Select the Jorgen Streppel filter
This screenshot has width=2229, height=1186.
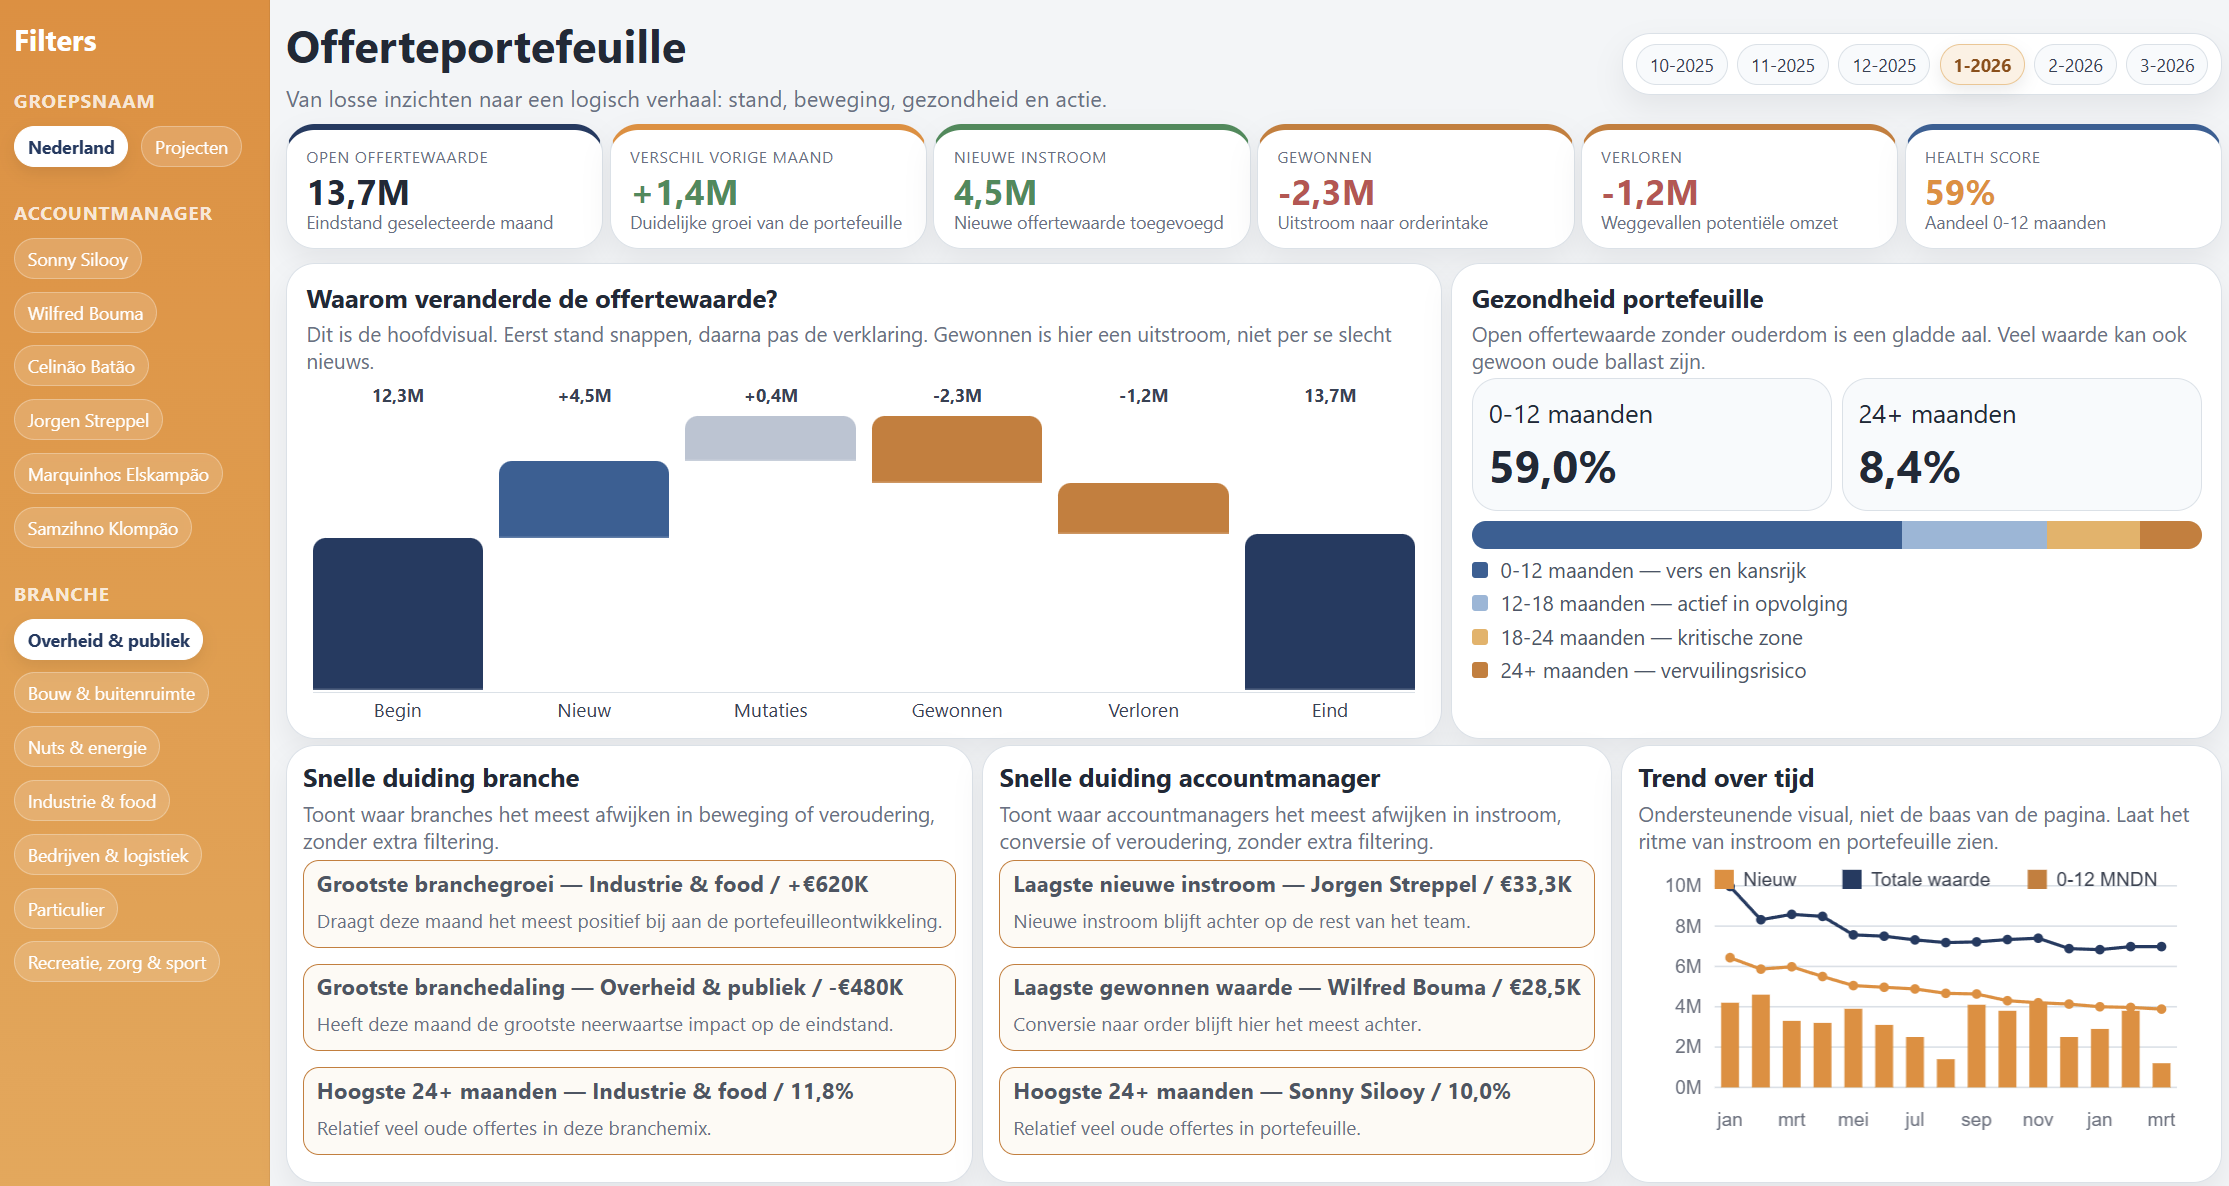[88, 419]
